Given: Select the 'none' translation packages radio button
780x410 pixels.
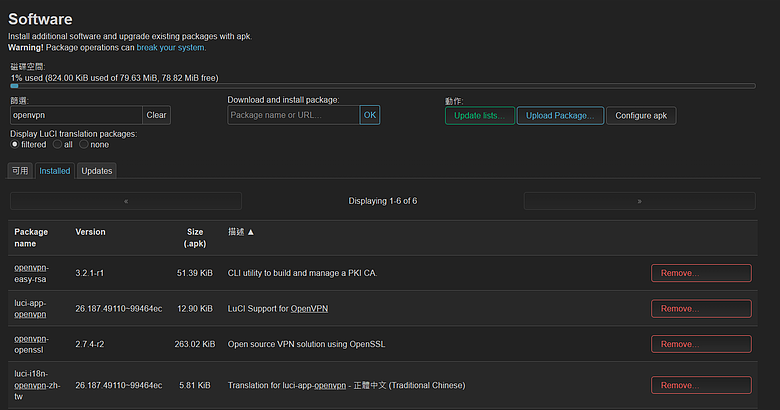Looking at the screenshot, I should (x=84, y=144).
